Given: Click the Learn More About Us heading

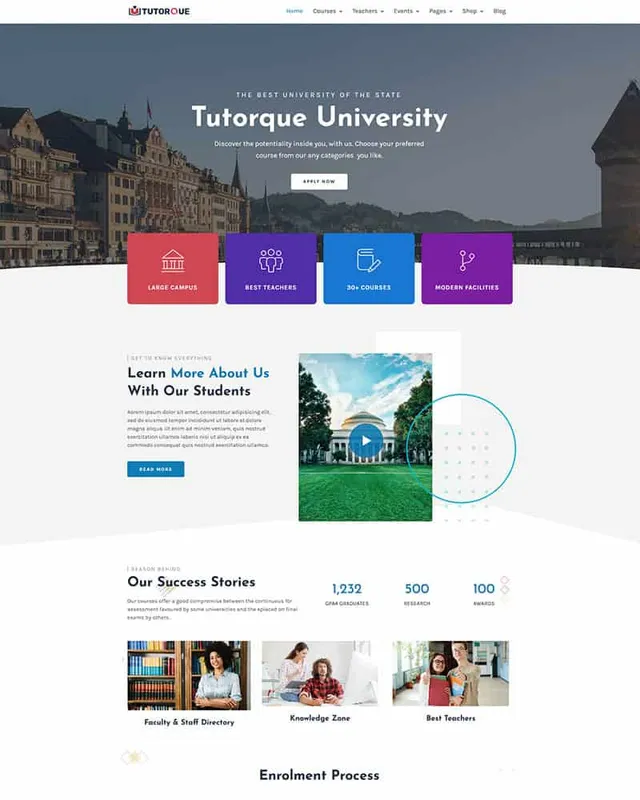Looking at the screenshot, I should (x=198, y=382).
